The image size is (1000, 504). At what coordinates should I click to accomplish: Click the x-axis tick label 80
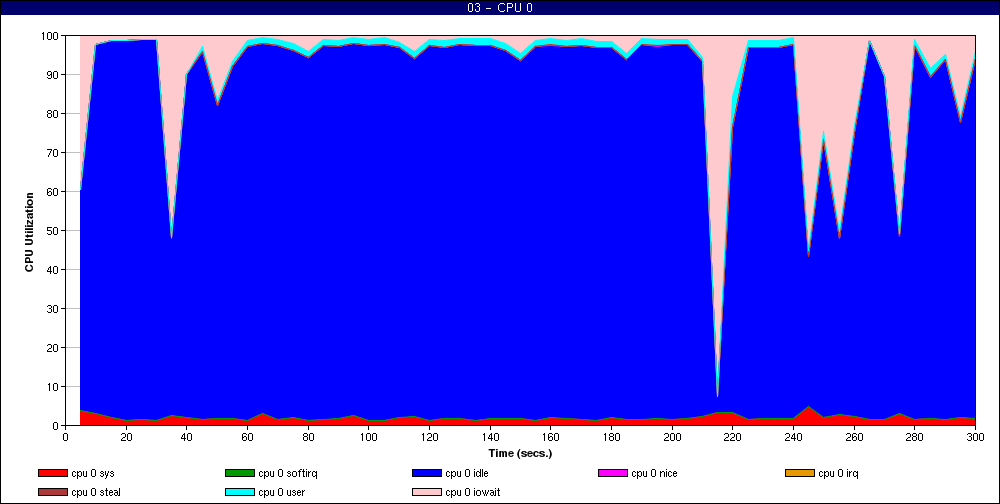pyautogui.click(x=309, y=437)
